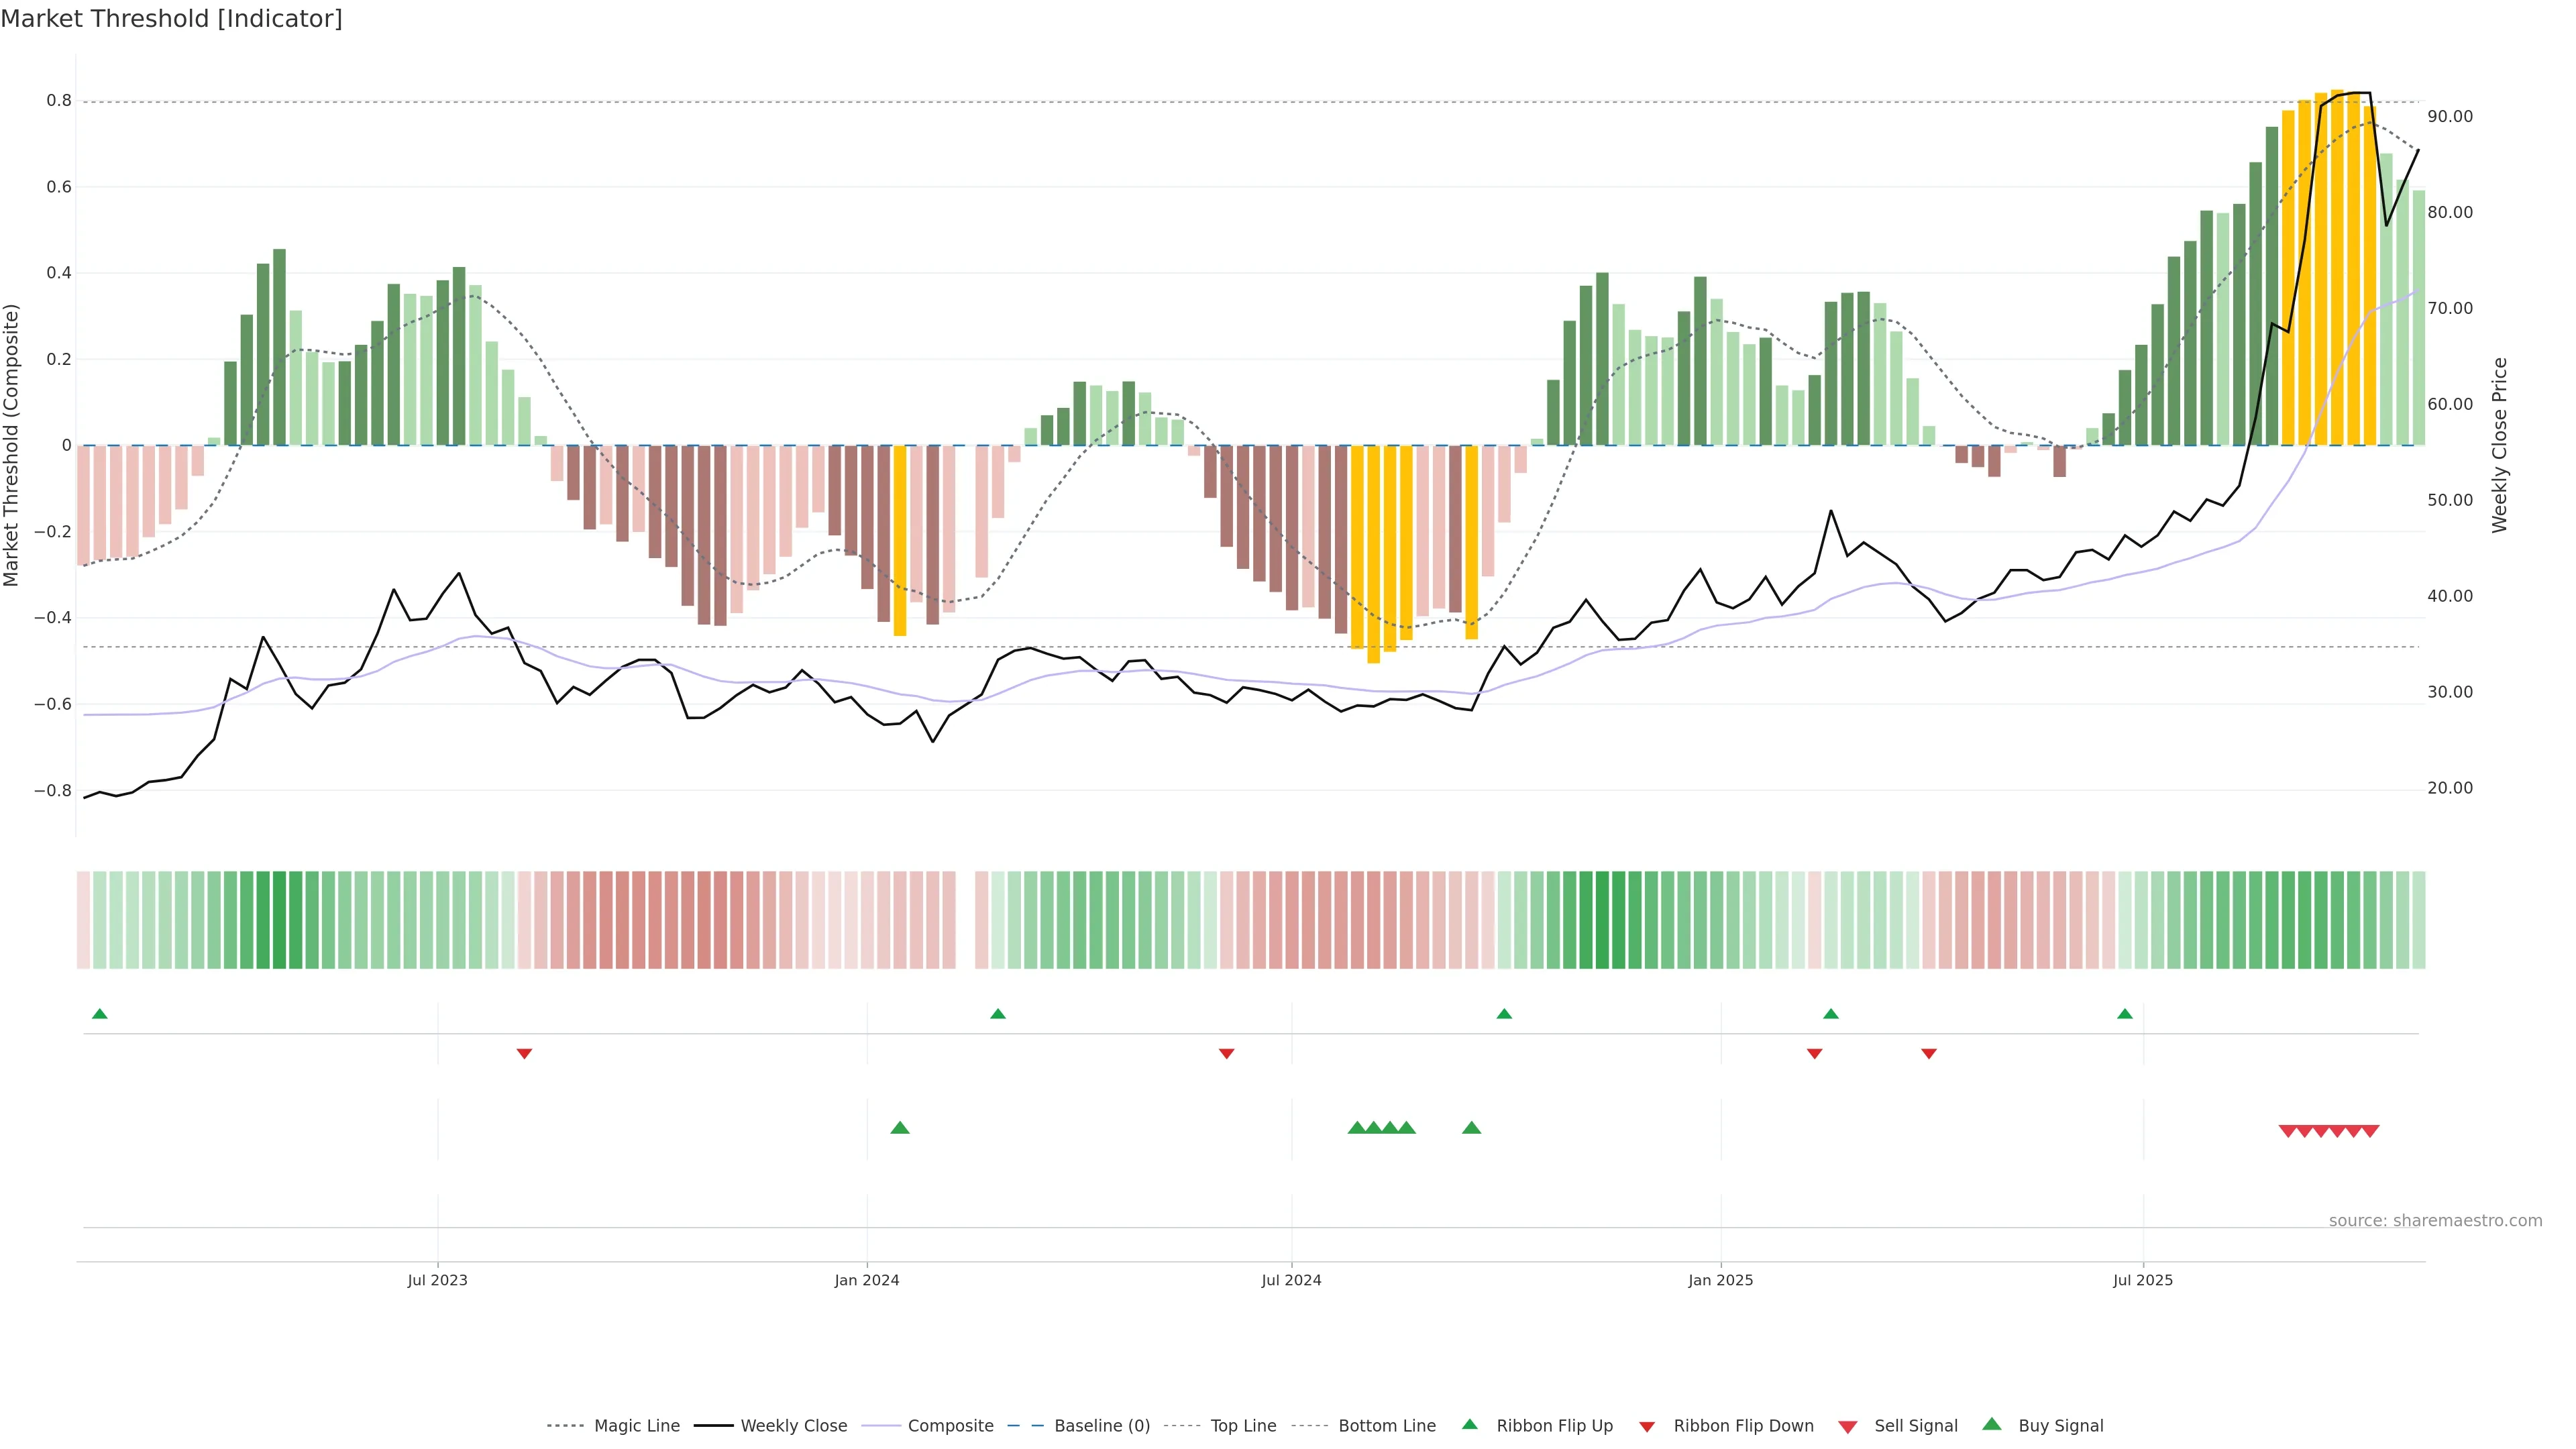Click the Sell Signal legend triangle
2576x1449 pixels.
tap(1847, 1426)
